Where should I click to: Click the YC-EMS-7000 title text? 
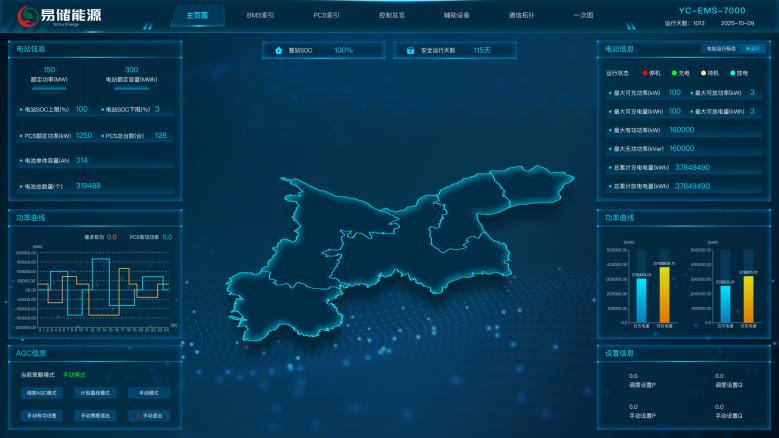[x=712, y=10]
